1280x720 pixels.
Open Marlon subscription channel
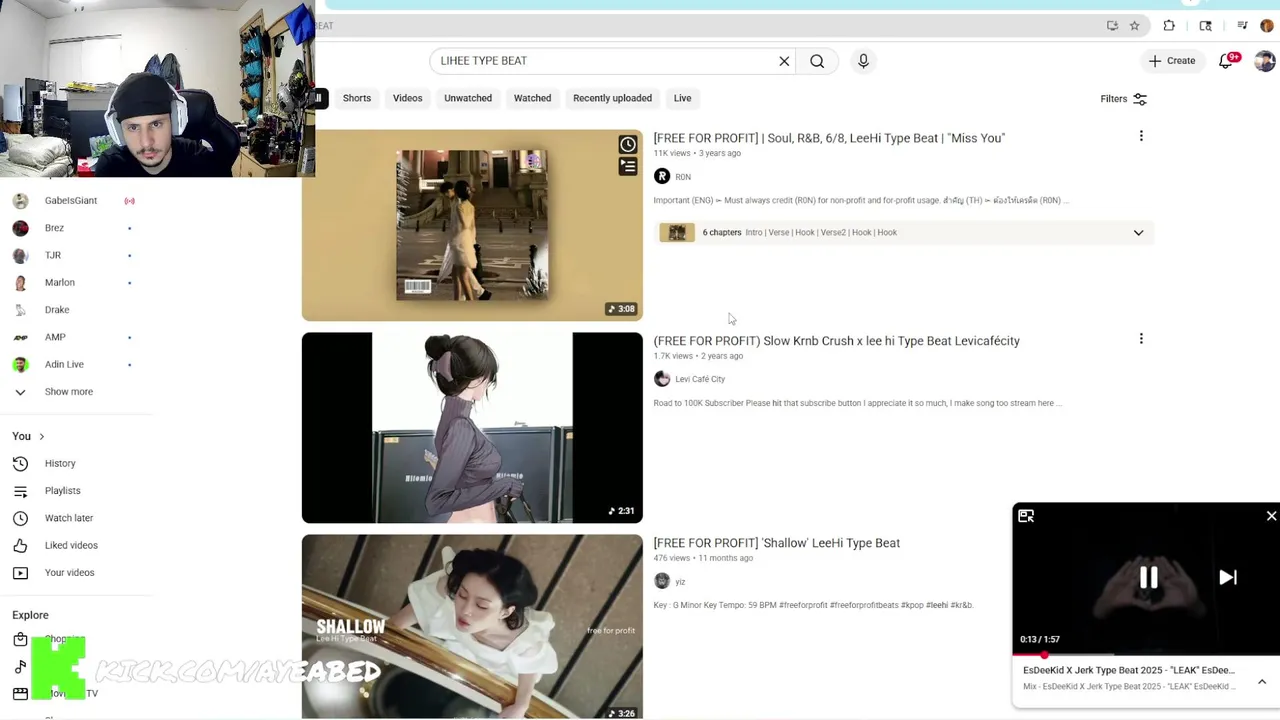59,282
